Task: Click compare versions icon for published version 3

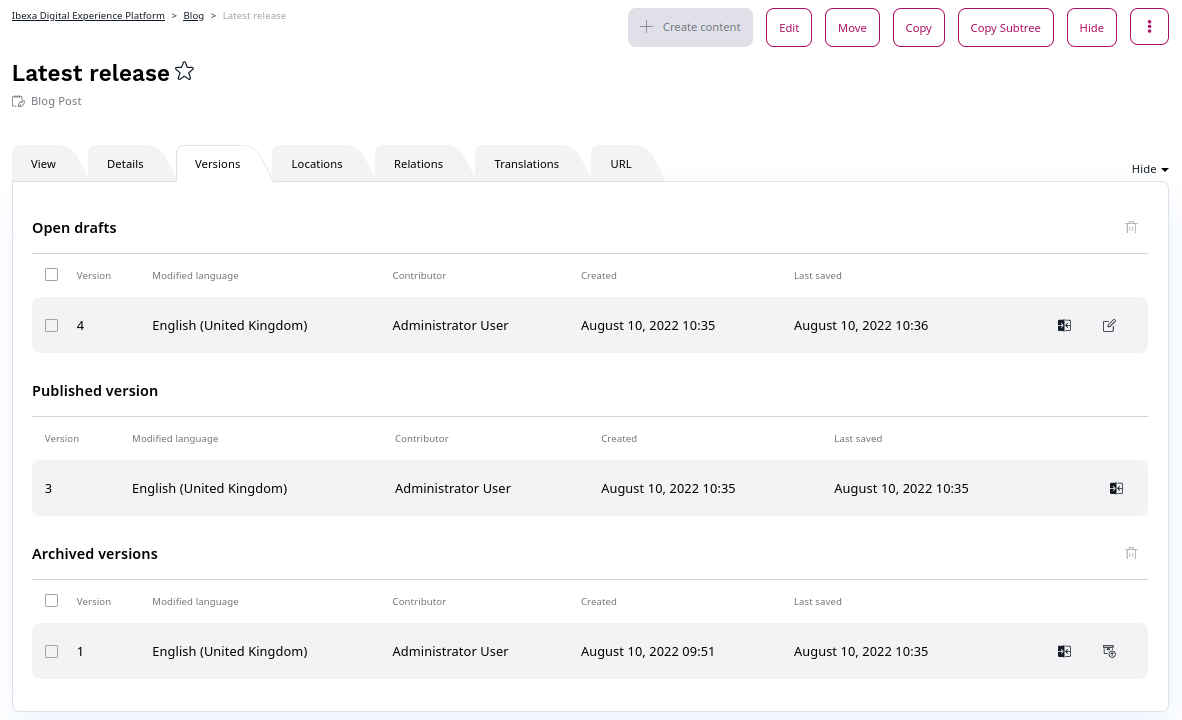Action: 1116,488
